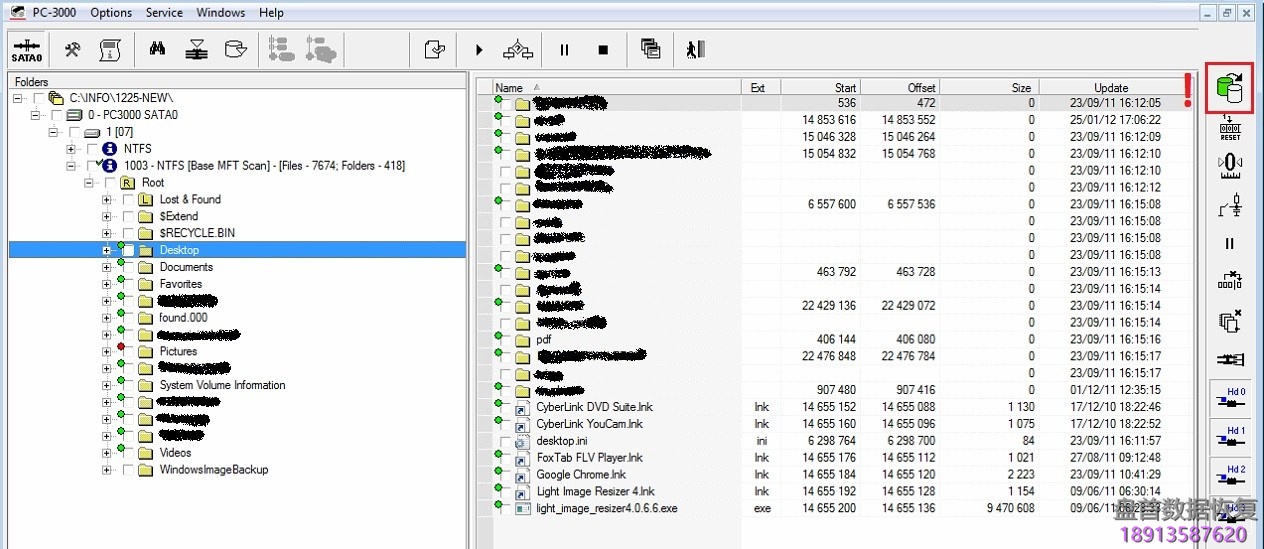Click the SATA0 port selector icon
1264x549 pixels.
coord(27,50)
